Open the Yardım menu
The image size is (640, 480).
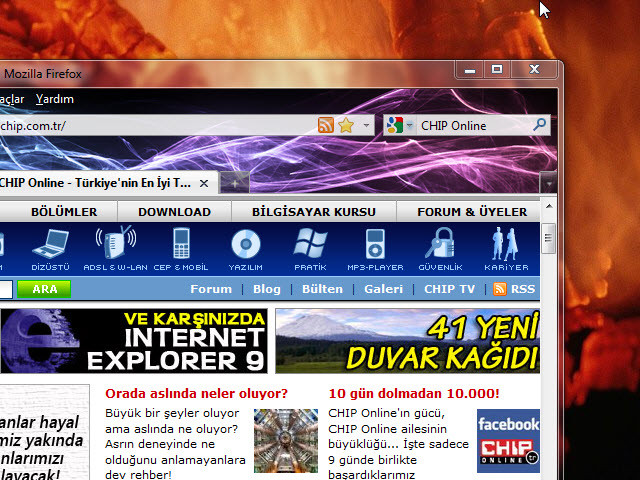click(x=55, y=99)
